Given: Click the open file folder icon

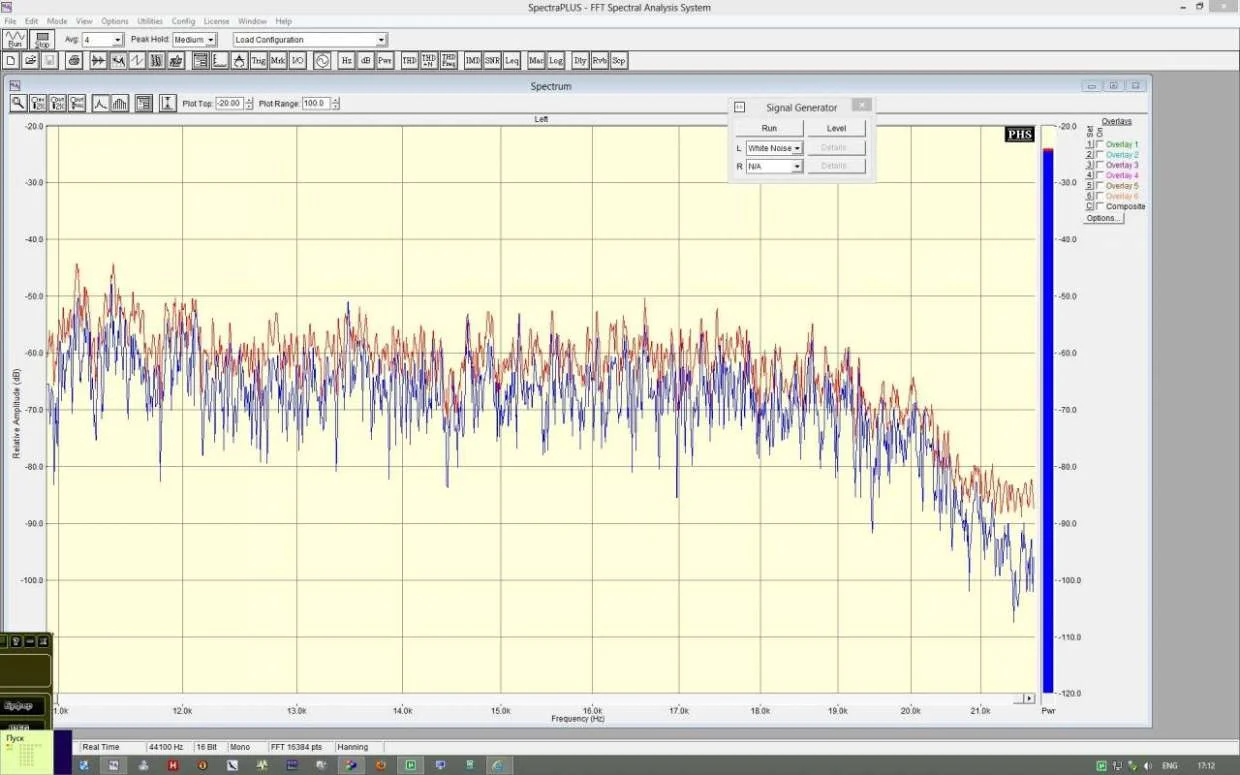Looking at the screenshot, I should [x=30, y=61].
